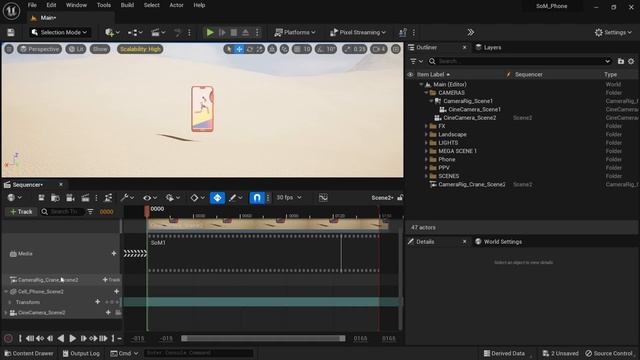This screenshot has height=360, width=640.
Task: Open the 30 fps frame rate dropdown
Action: [289, 198]
